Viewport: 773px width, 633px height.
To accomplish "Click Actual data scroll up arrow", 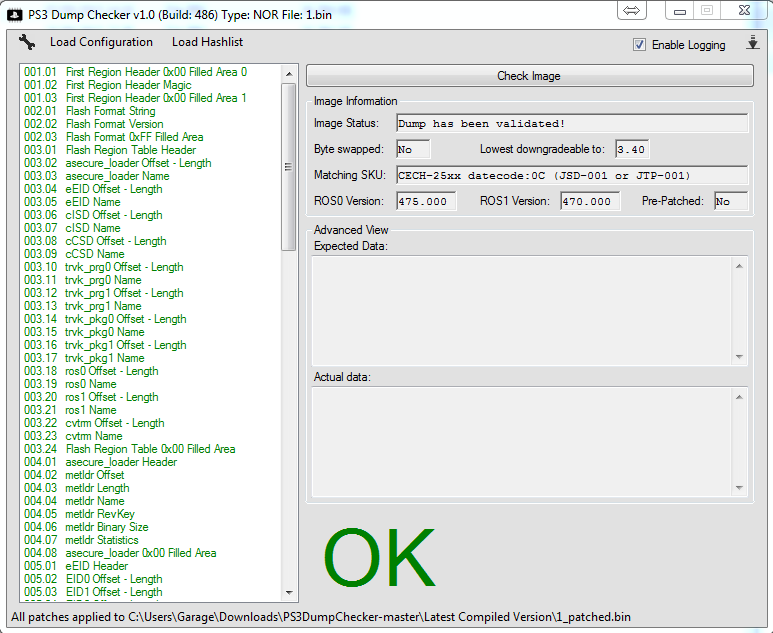I will (x=739, y=397).
